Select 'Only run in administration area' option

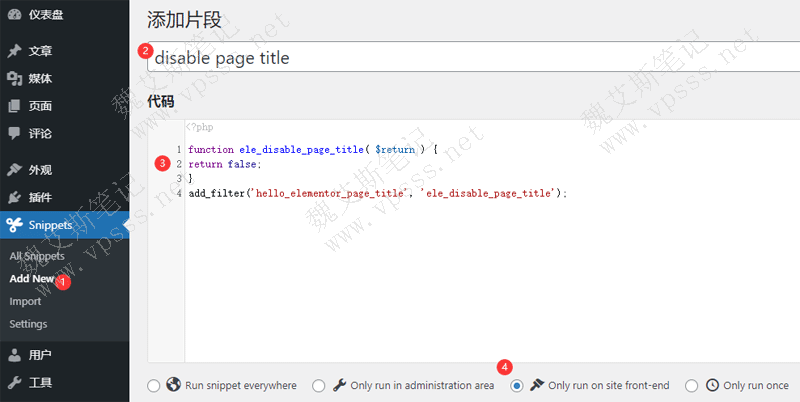pos(318,385)
